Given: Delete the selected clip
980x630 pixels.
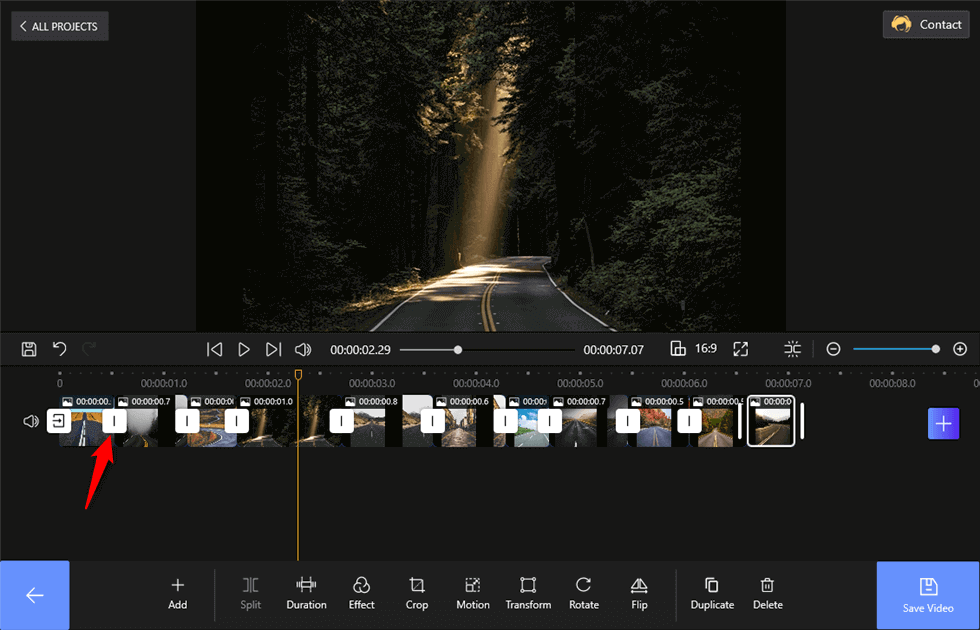Looking at the screenshot, I should point(768,594).
